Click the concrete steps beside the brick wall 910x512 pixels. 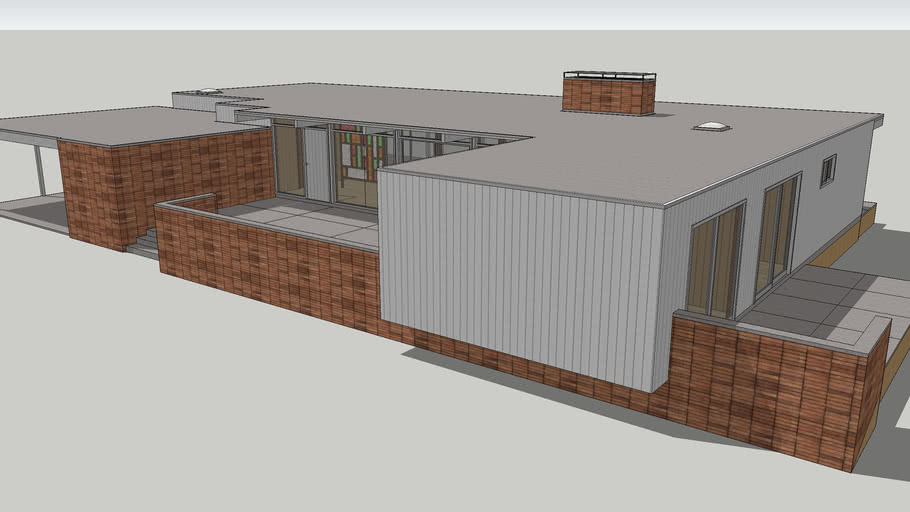(x=145, y=243)
